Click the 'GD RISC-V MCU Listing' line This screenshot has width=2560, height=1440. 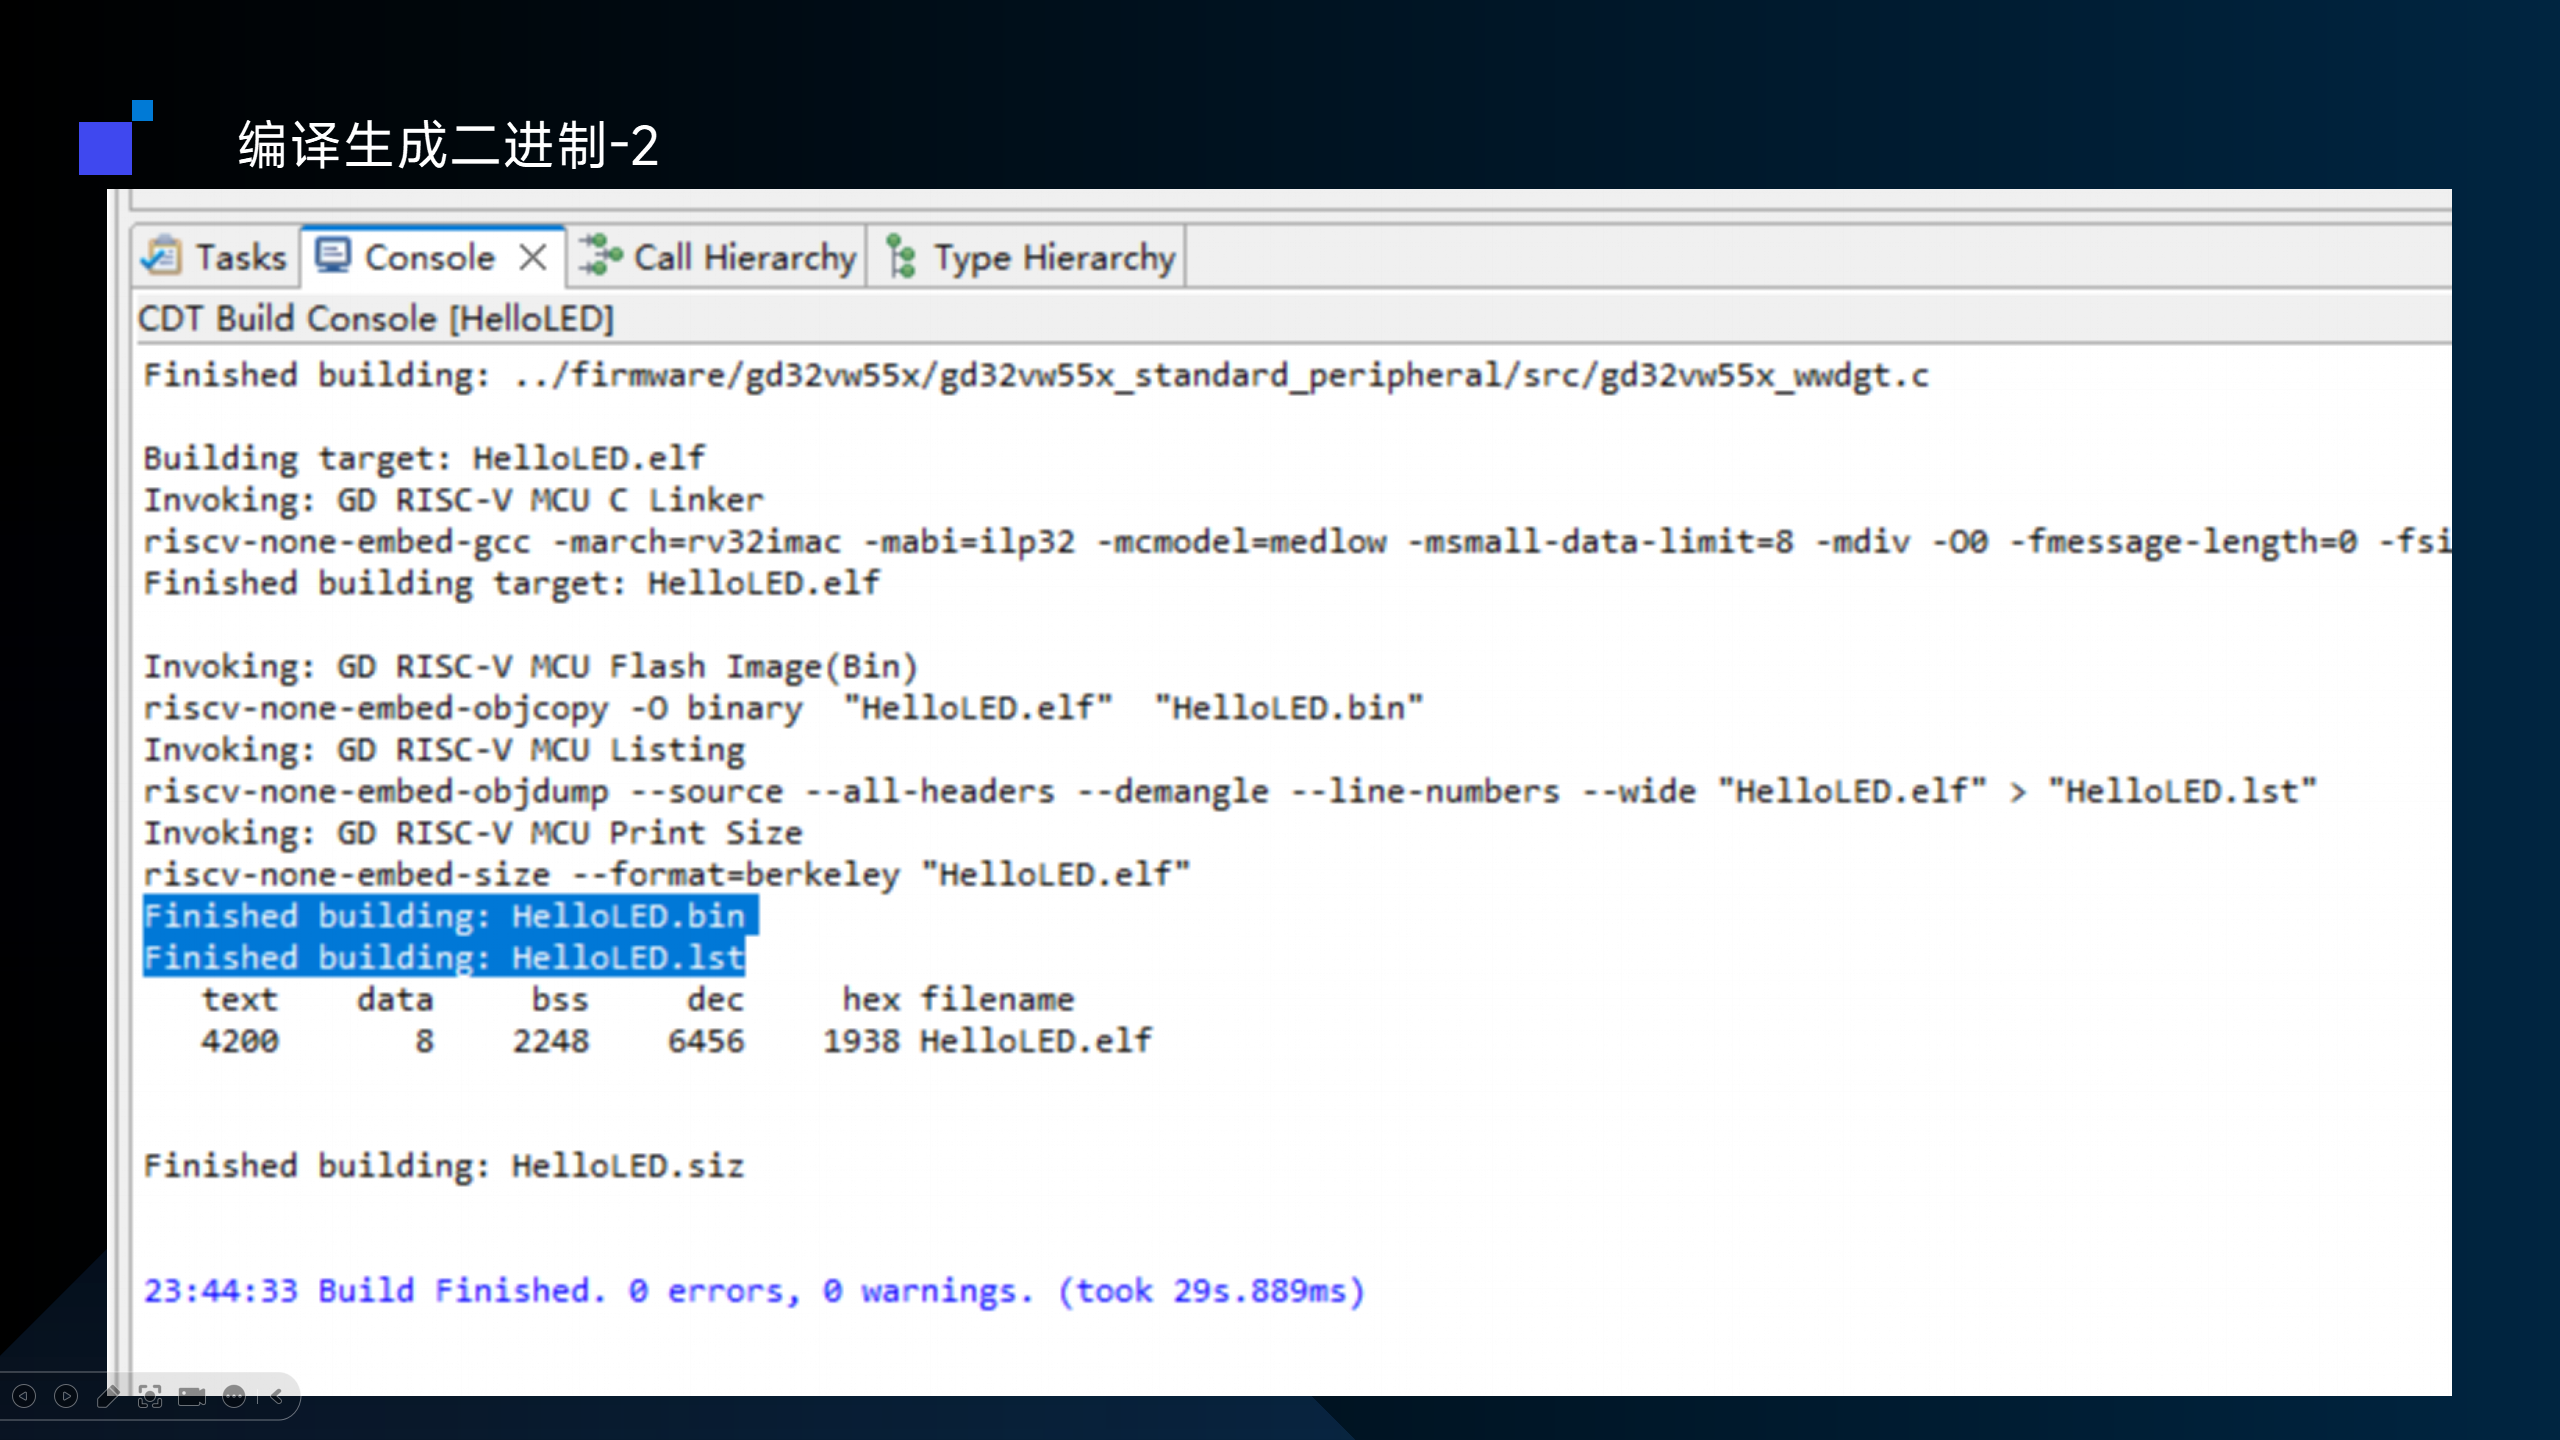coord(444,750)
